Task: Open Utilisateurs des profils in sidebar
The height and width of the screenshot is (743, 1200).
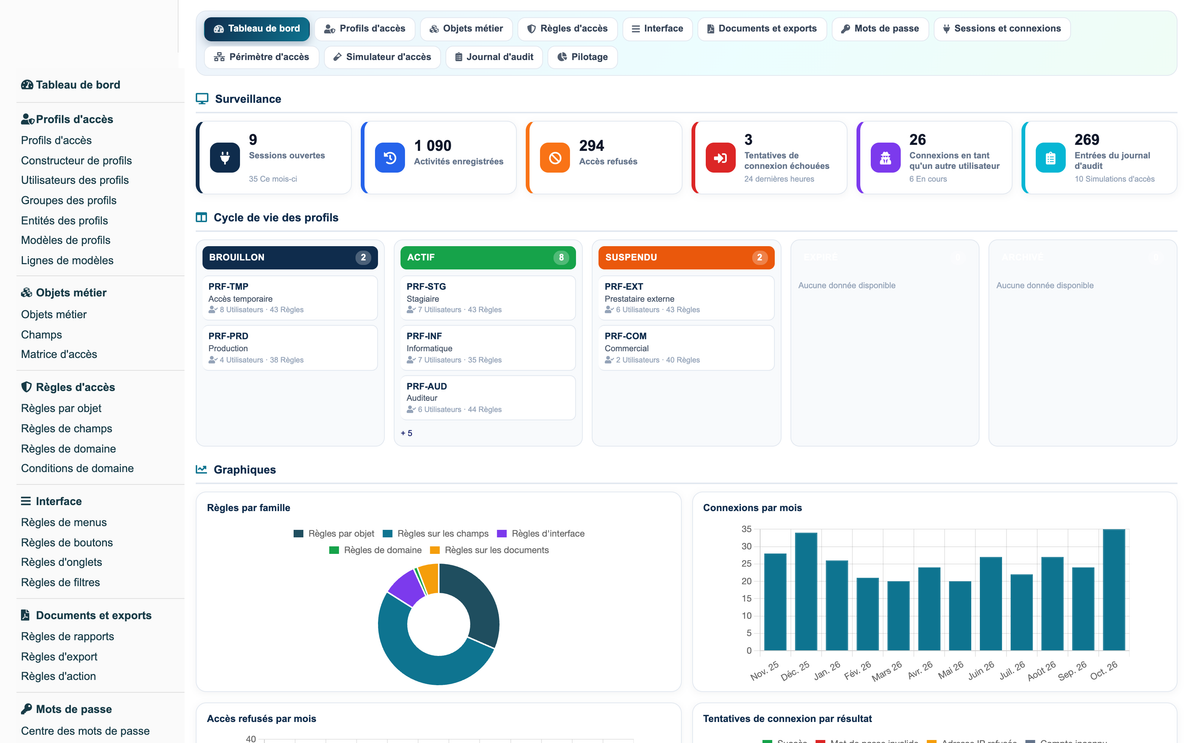Action: pyautogui.click(x=75, y=181)
